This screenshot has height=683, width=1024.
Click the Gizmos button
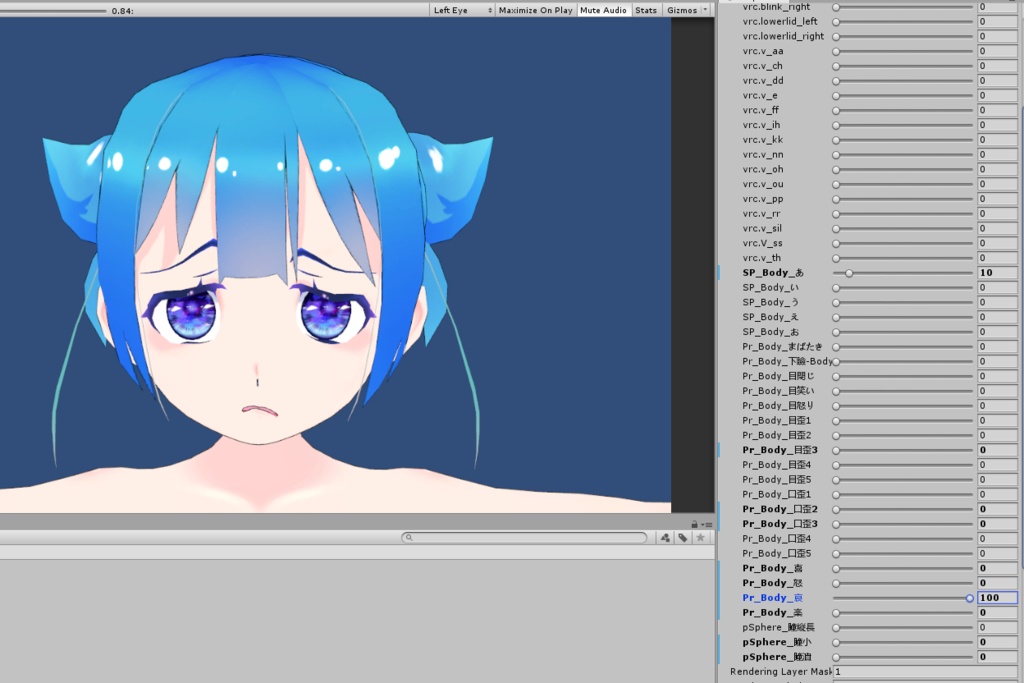click(681, 10)
